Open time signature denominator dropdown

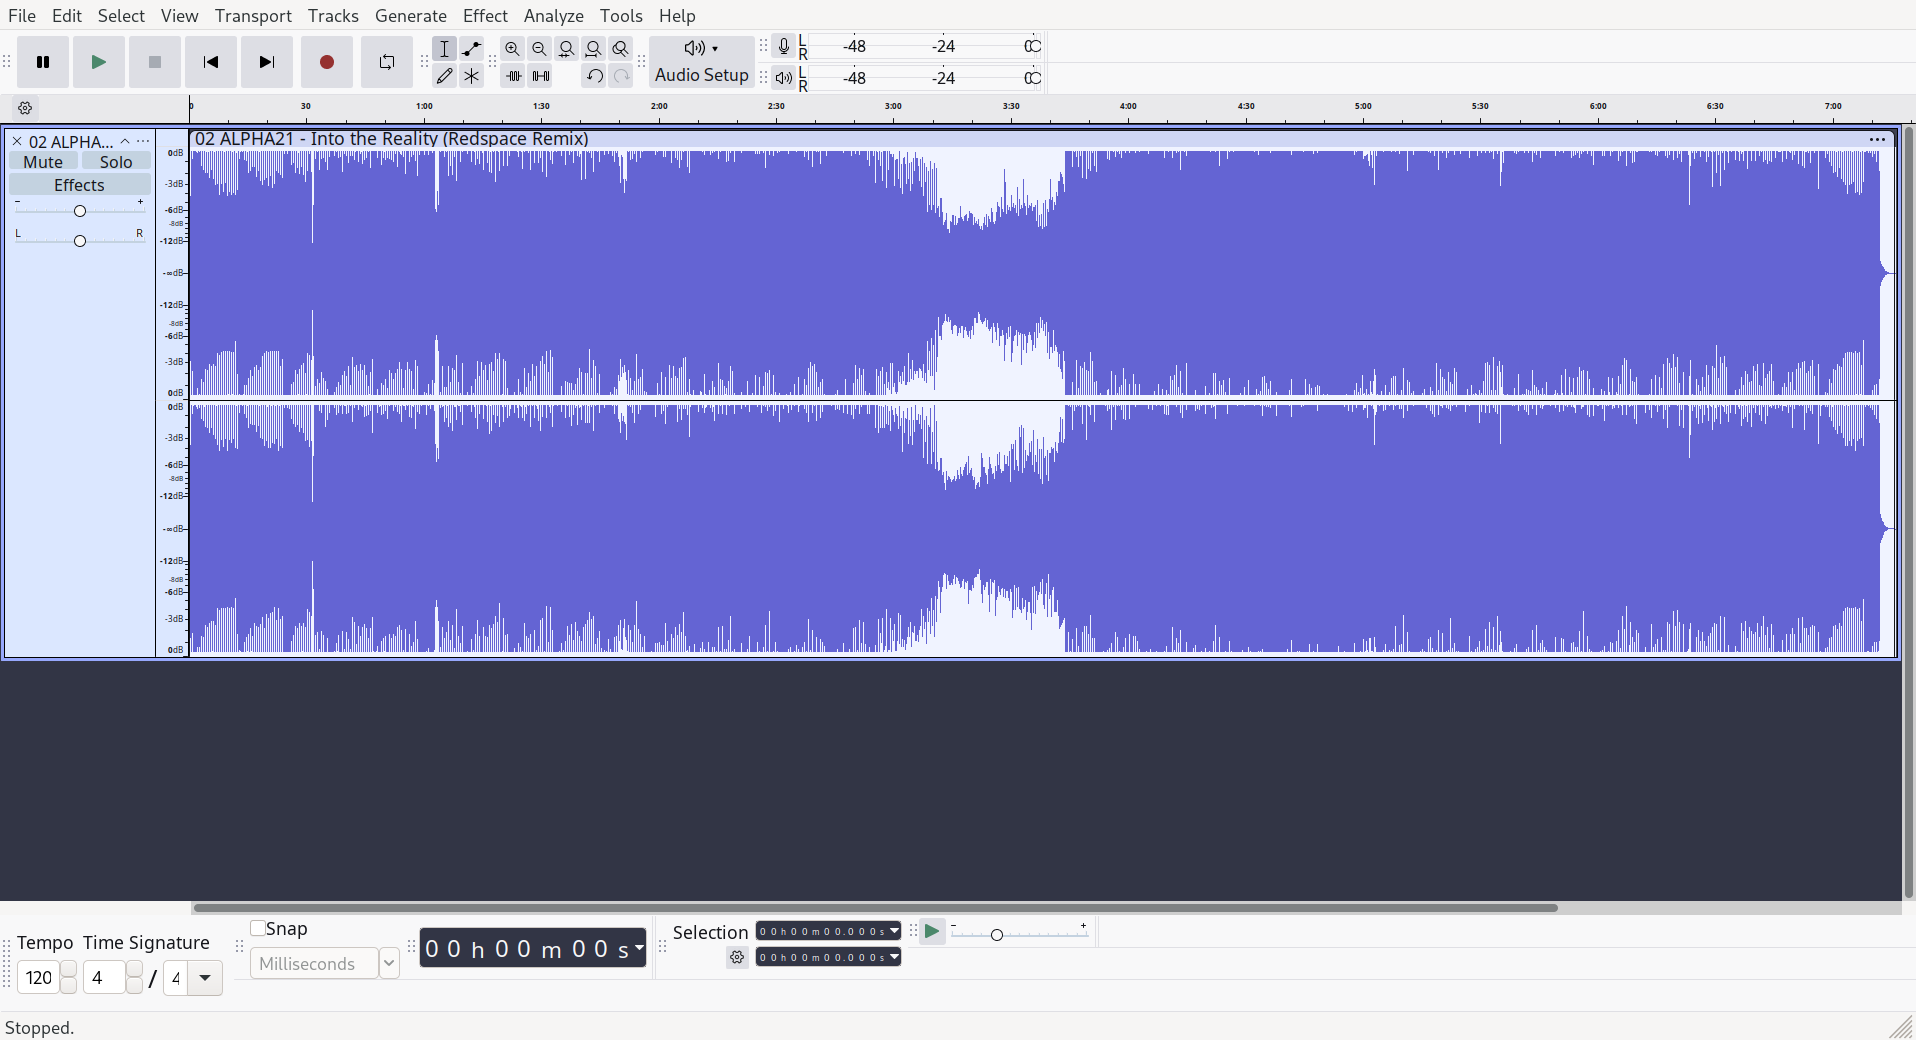pos(205,977)
